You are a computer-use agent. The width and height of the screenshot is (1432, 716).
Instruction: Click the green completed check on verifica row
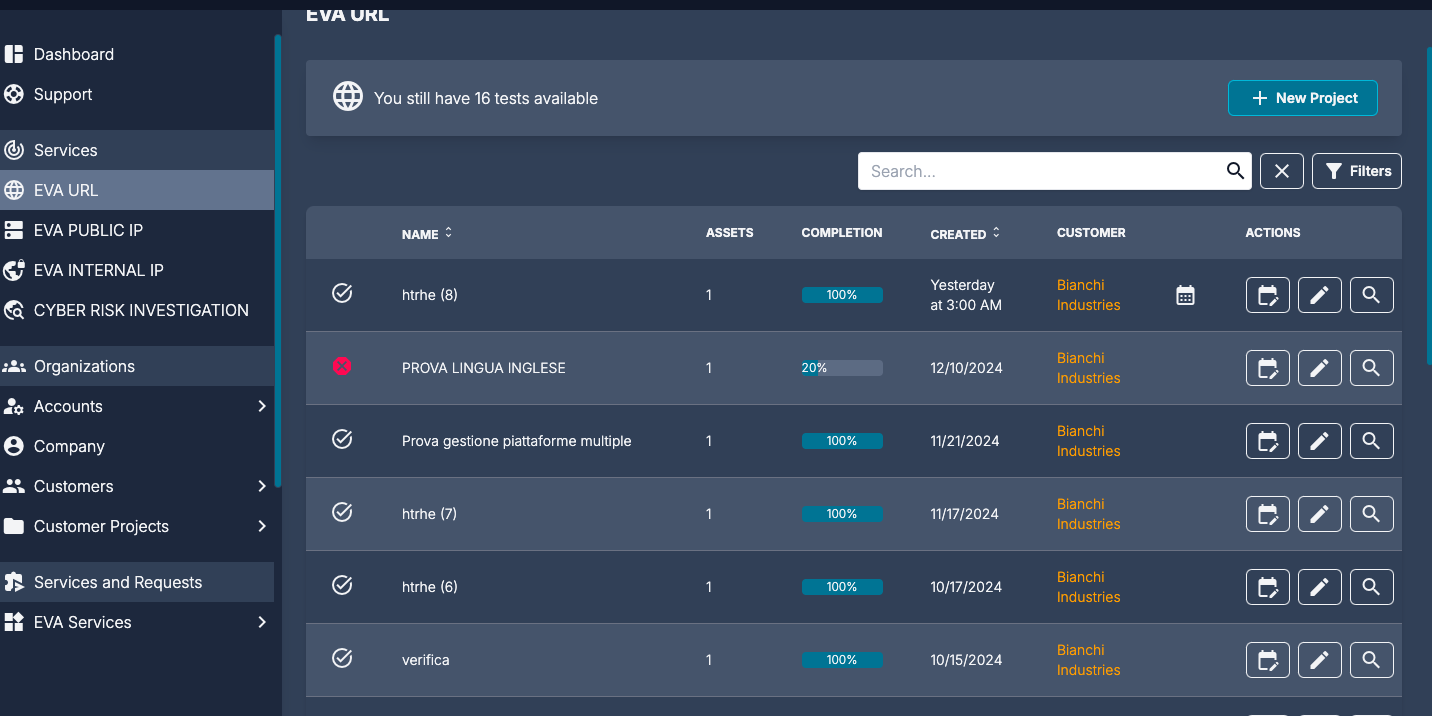tap(342, 658)
